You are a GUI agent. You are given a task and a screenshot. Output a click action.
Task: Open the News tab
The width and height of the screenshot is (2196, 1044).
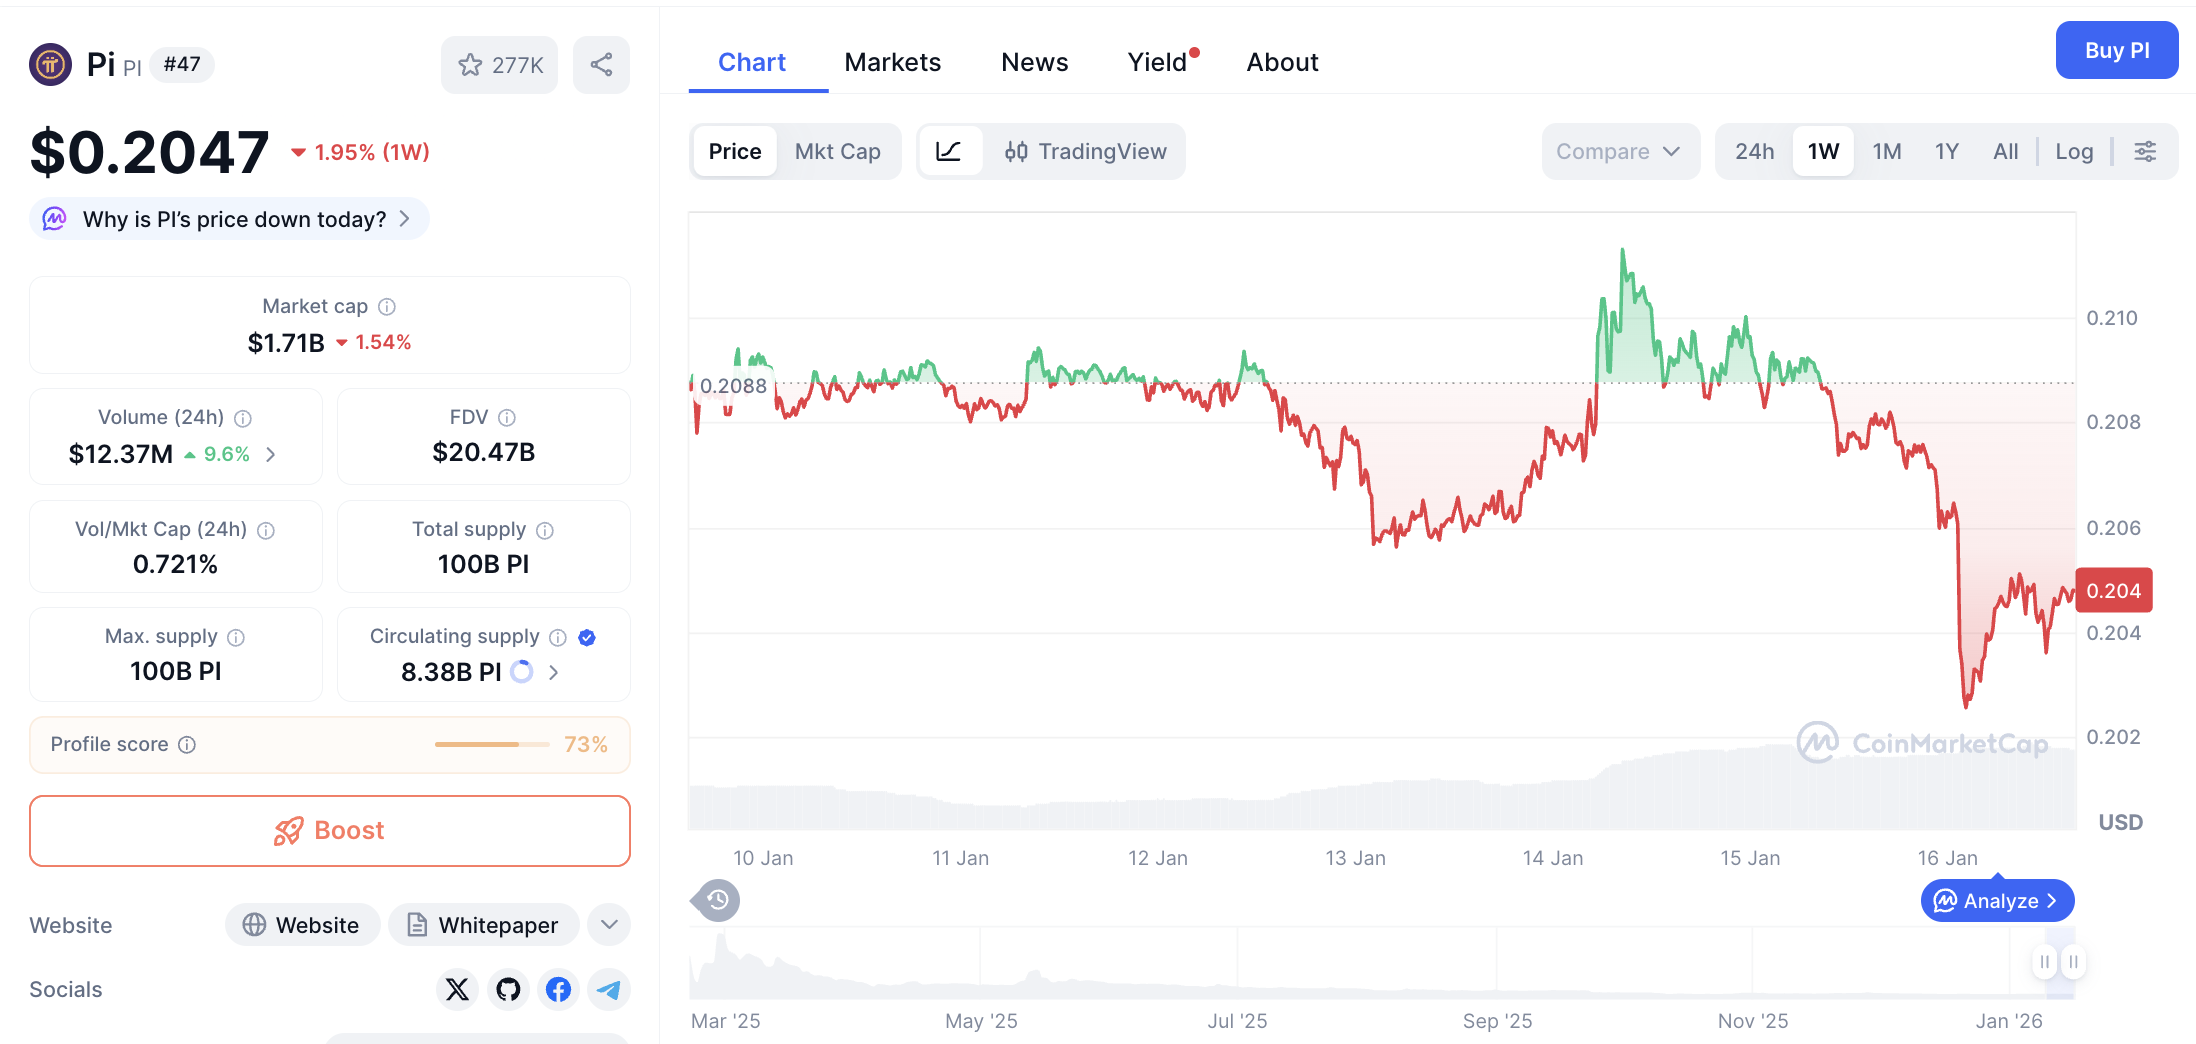(x=1034, y=61)
